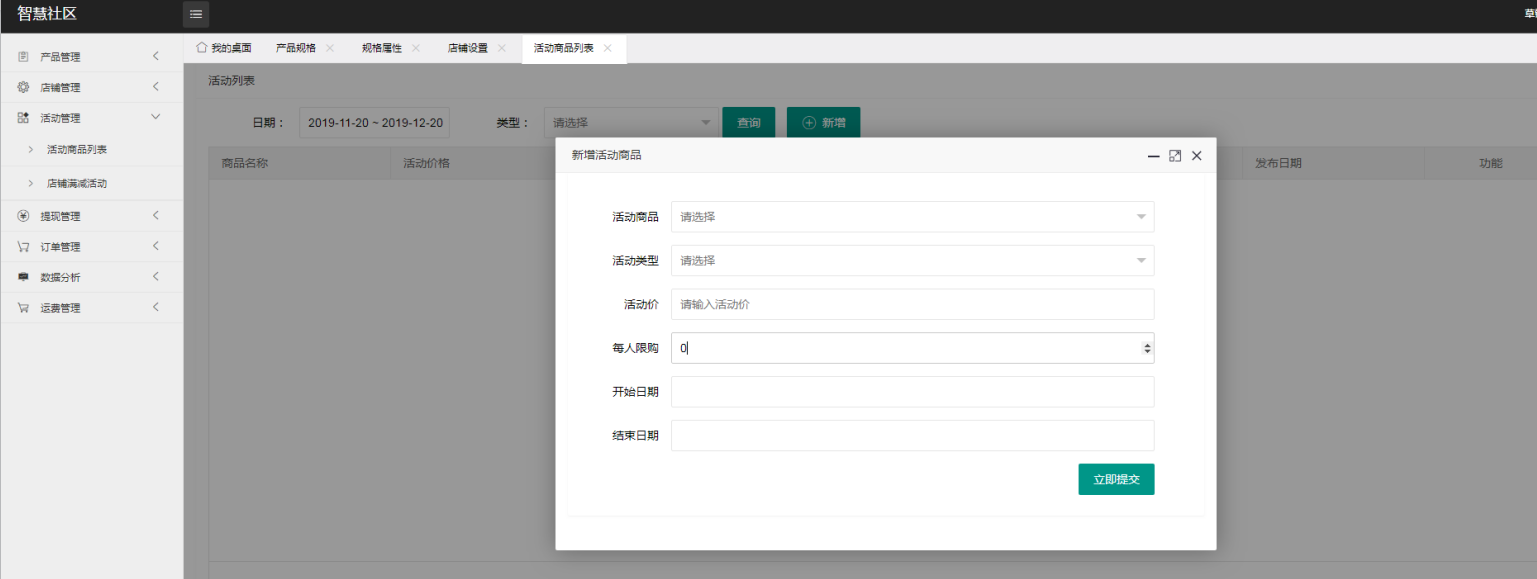Viewport: 1537px width, 579px height.
Task: Click the 店铺管理 gear icon
Action: (x=23, y=87)
